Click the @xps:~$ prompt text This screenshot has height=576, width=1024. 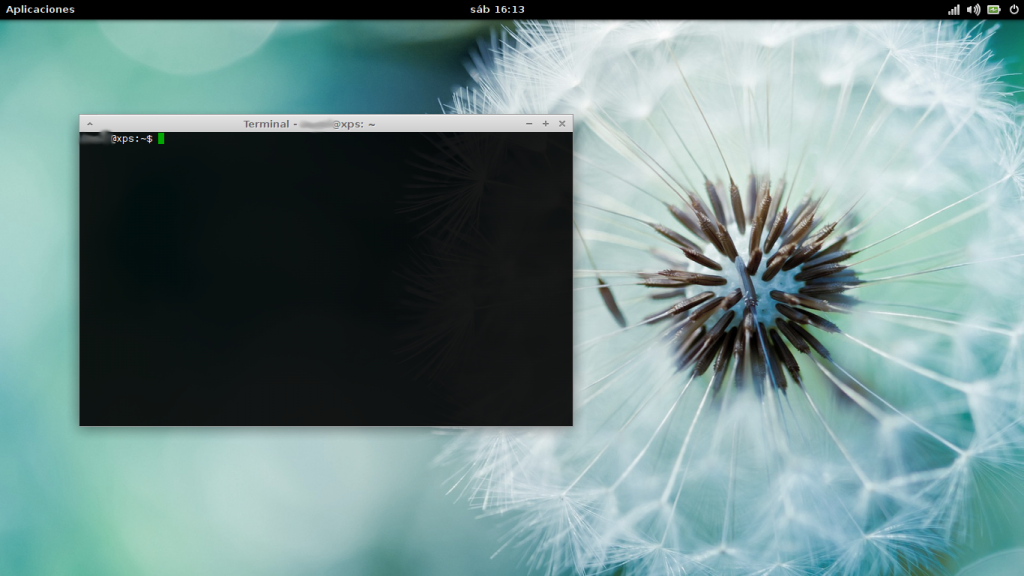tap(131, 138)
